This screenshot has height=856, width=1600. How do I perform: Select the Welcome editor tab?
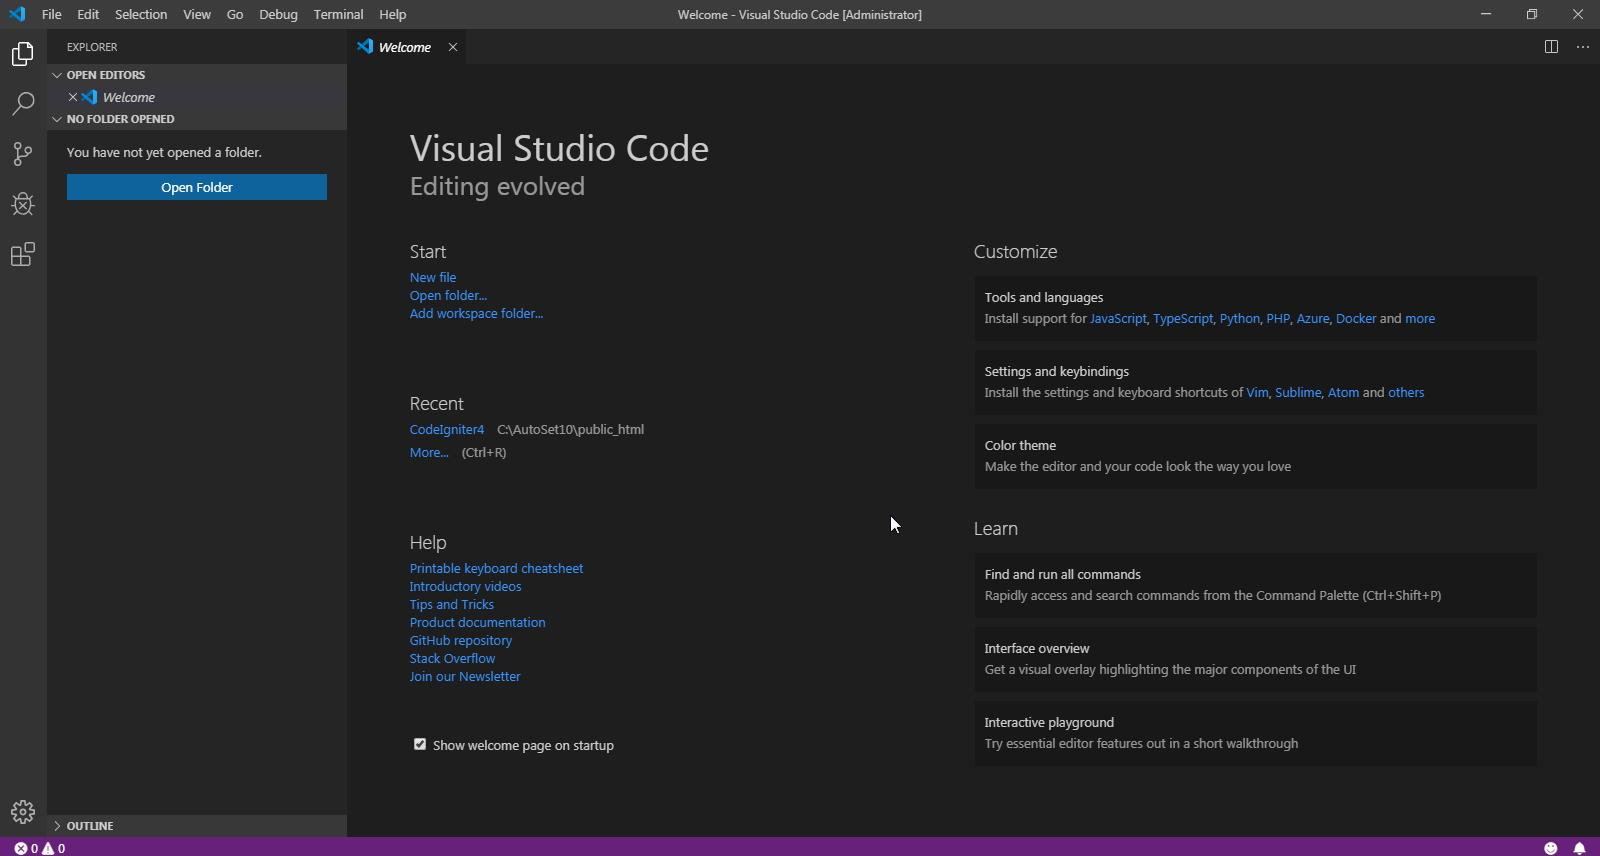407,47
